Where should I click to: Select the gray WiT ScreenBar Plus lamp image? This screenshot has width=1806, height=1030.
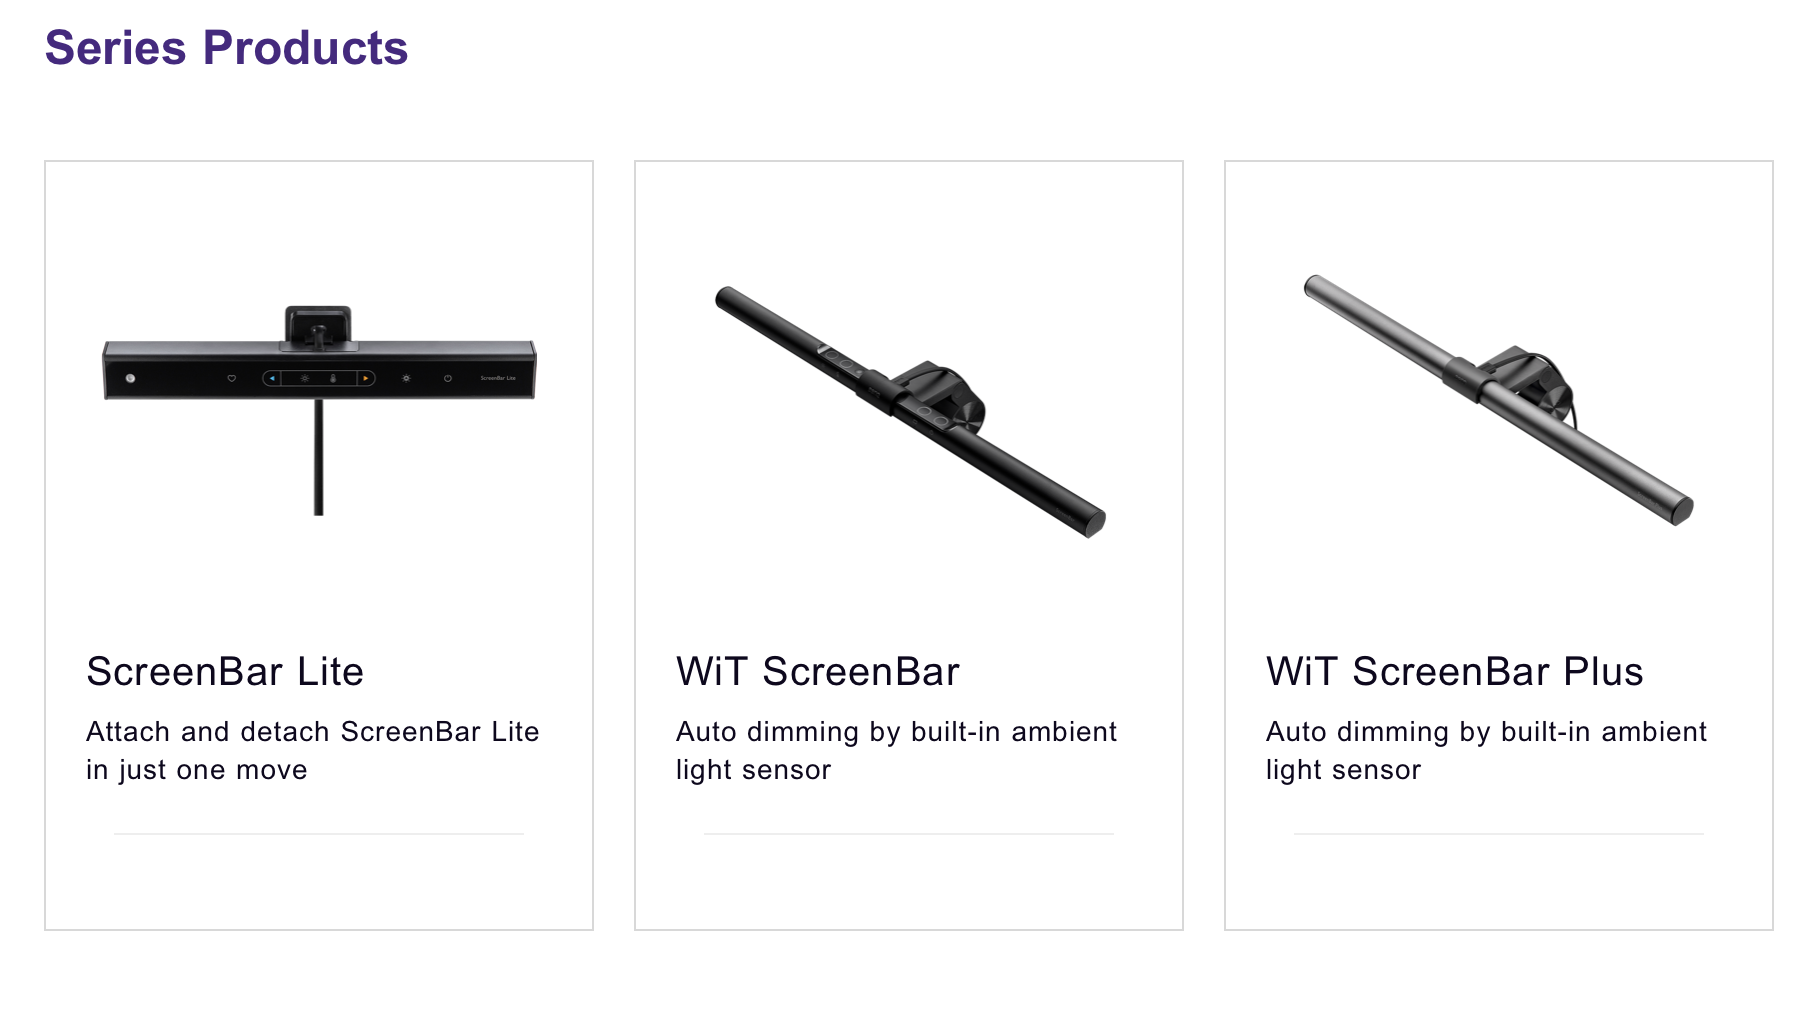coord(1498,399)
